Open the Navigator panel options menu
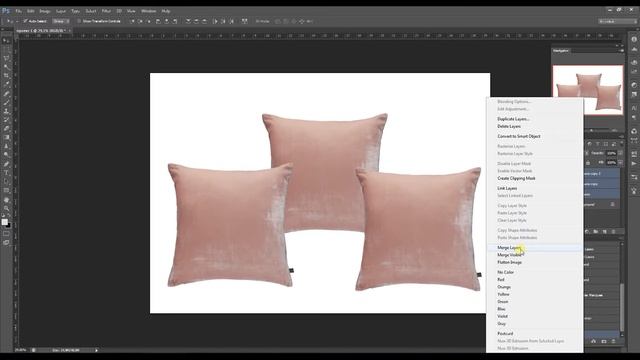640x360 pixels. click(621, 51)
